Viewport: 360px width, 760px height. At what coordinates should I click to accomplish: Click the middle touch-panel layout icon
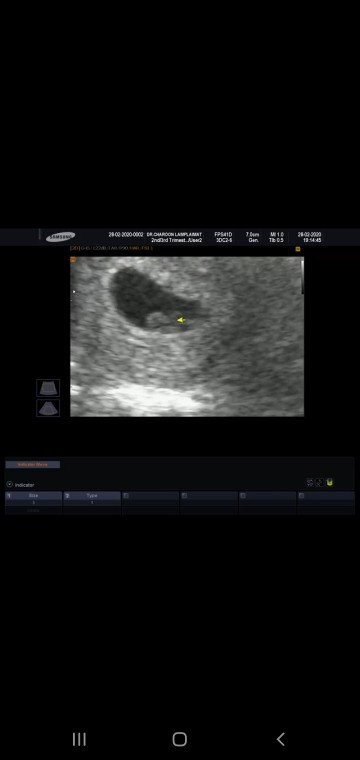[x=320, y=482]
